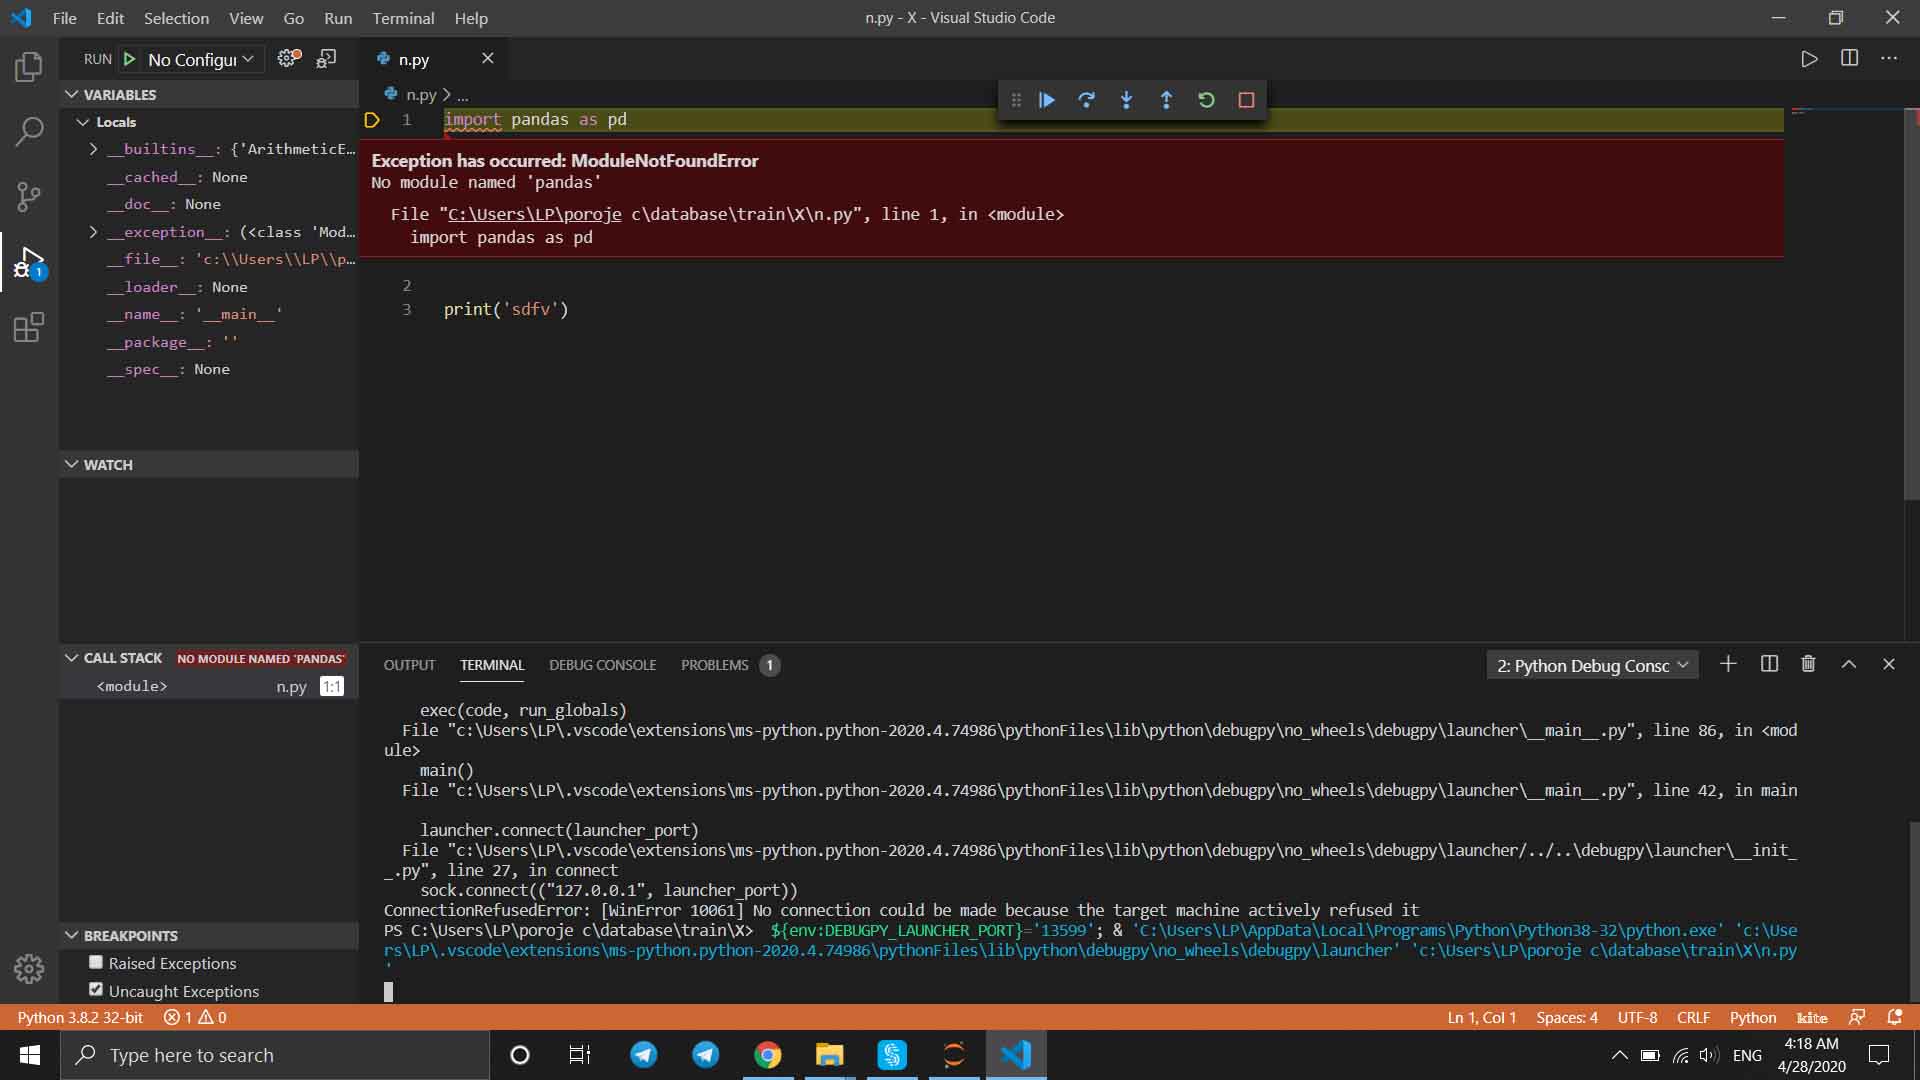Open the debug console icon in Run header
The width and height of the screenshot is (1920, 1080).
tap(326, 59)
